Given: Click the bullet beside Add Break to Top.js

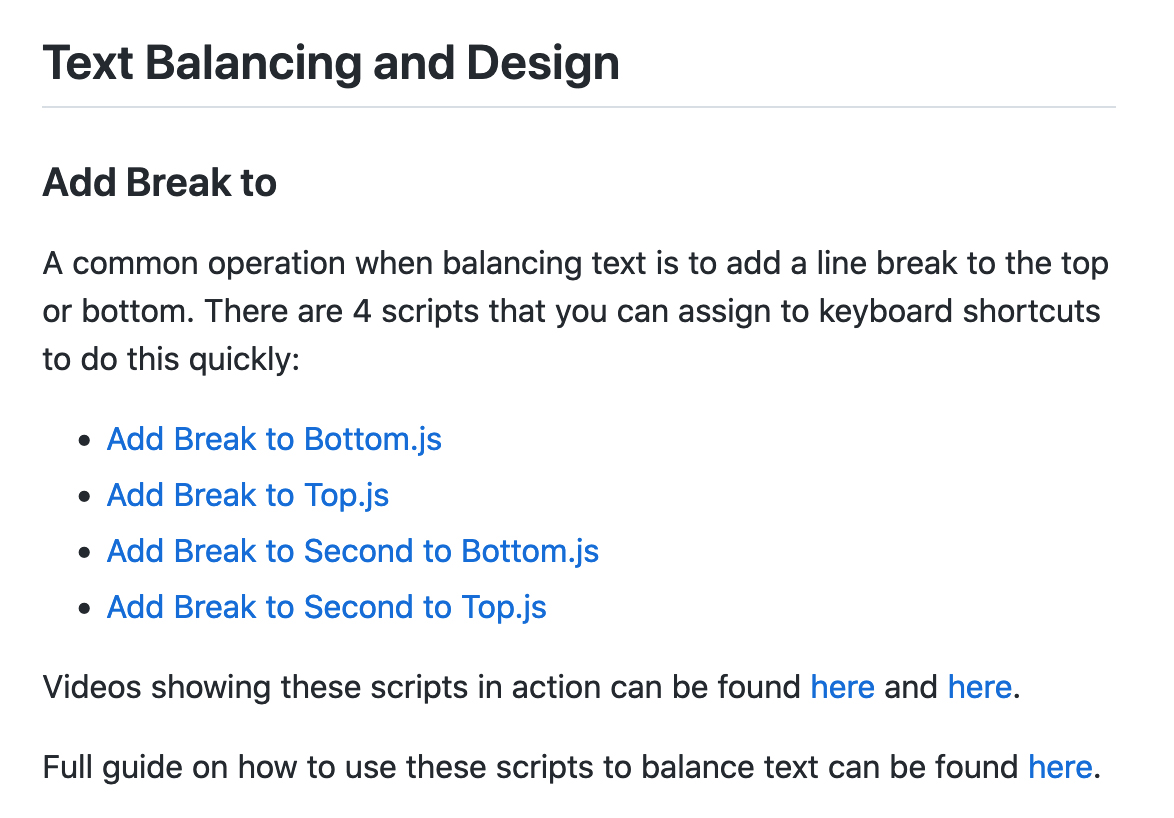Looking at the screenshot, I should click(85, 496).
